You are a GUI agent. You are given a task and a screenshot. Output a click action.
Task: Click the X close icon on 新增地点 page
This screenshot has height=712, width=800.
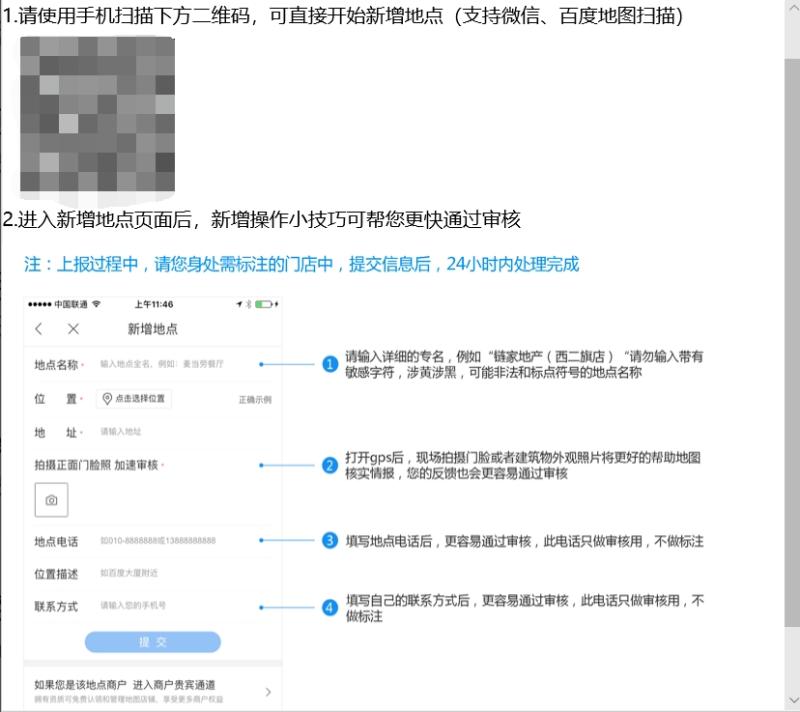[x=72, y=328]
